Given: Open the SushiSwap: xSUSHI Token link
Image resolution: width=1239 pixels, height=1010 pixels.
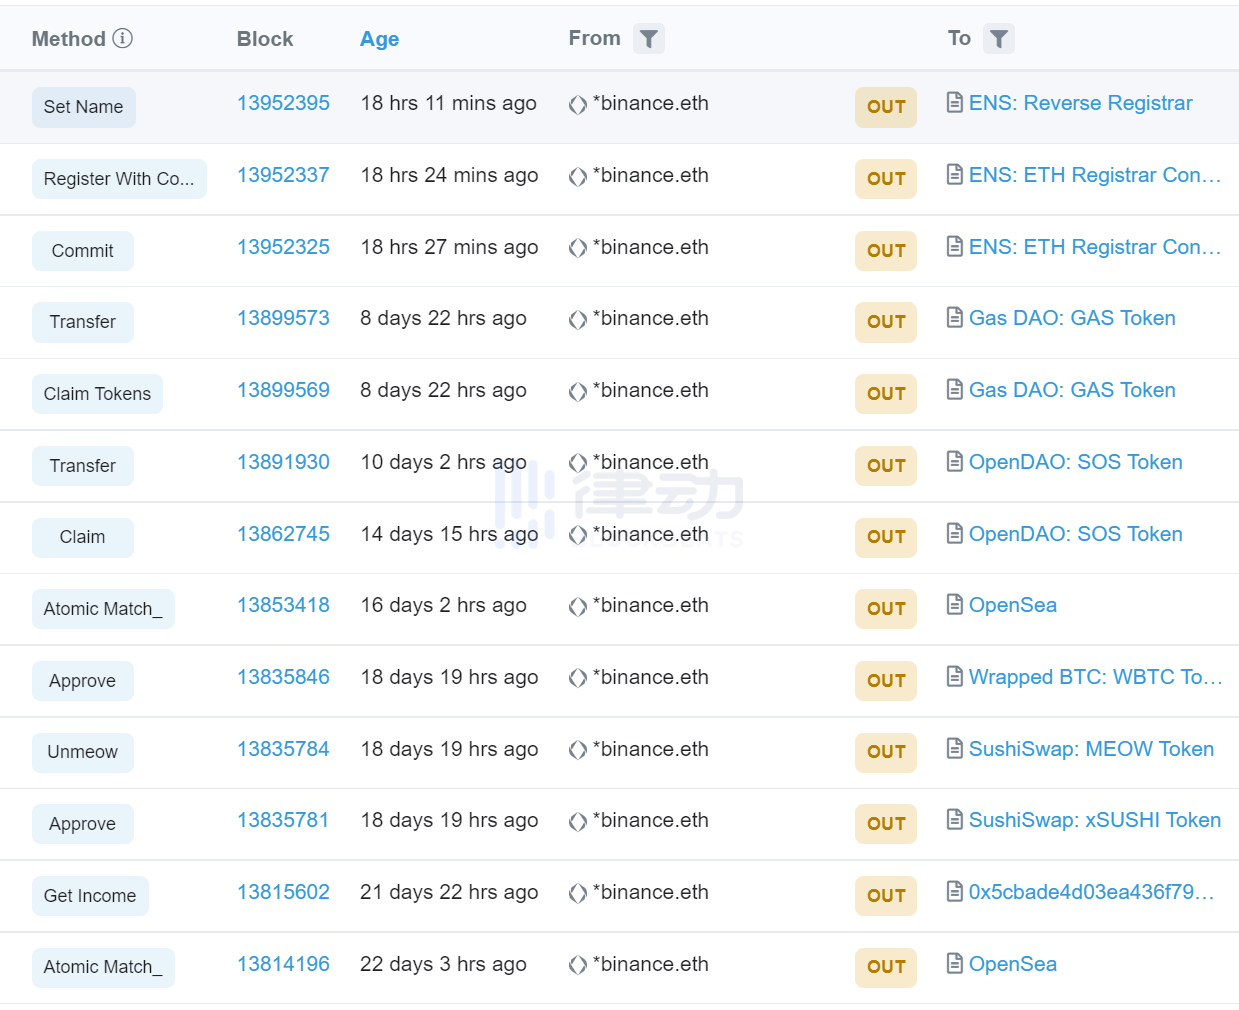Looking at the screenshot, I should pos(1095,820).
